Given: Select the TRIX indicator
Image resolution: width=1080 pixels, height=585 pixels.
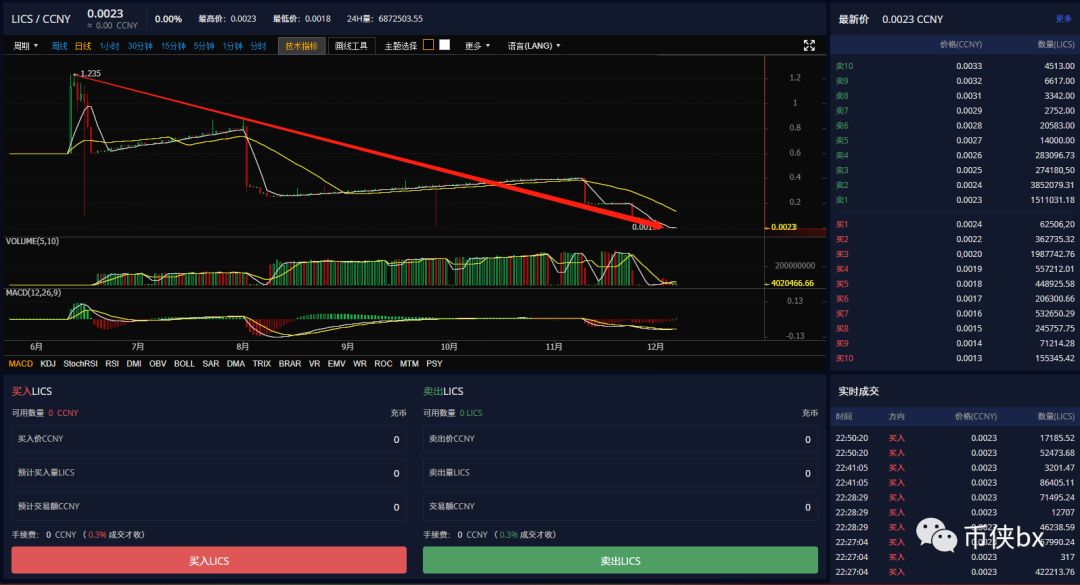Looking at the screenshot, I should (x=262, y=364).
